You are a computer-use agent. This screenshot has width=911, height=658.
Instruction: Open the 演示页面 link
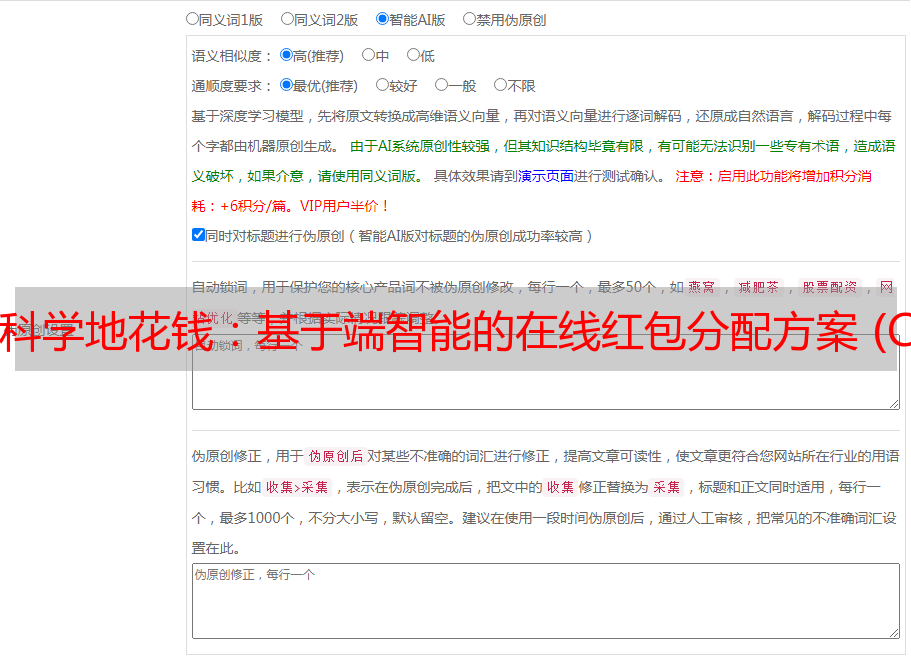(x=546, y=176)
